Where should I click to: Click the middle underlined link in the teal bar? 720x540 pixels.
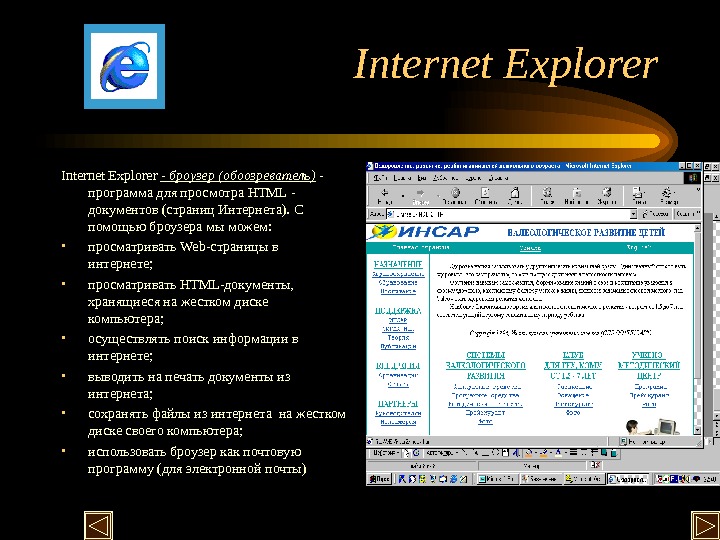pyautogui.click(x=530, y=248)
